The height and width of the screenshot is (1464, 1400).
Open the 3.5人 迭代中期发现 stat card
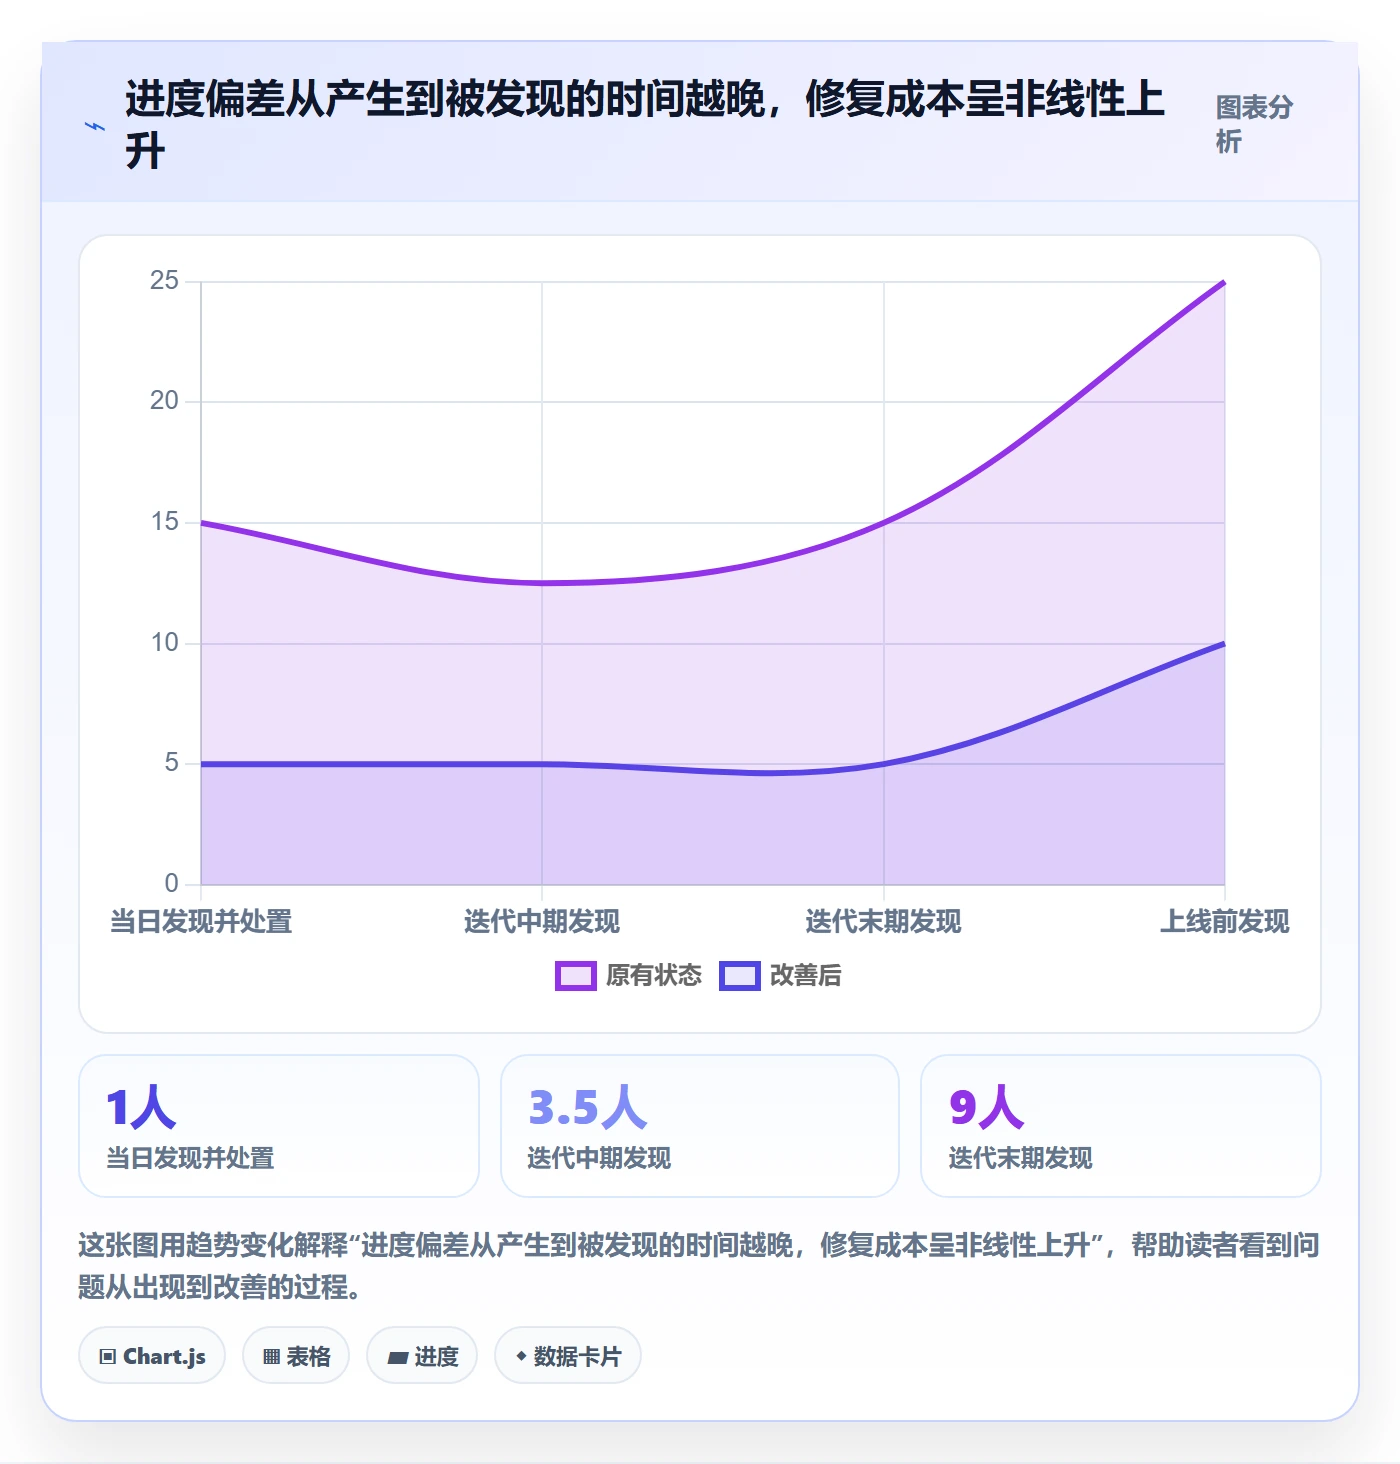coord(700,1126)
